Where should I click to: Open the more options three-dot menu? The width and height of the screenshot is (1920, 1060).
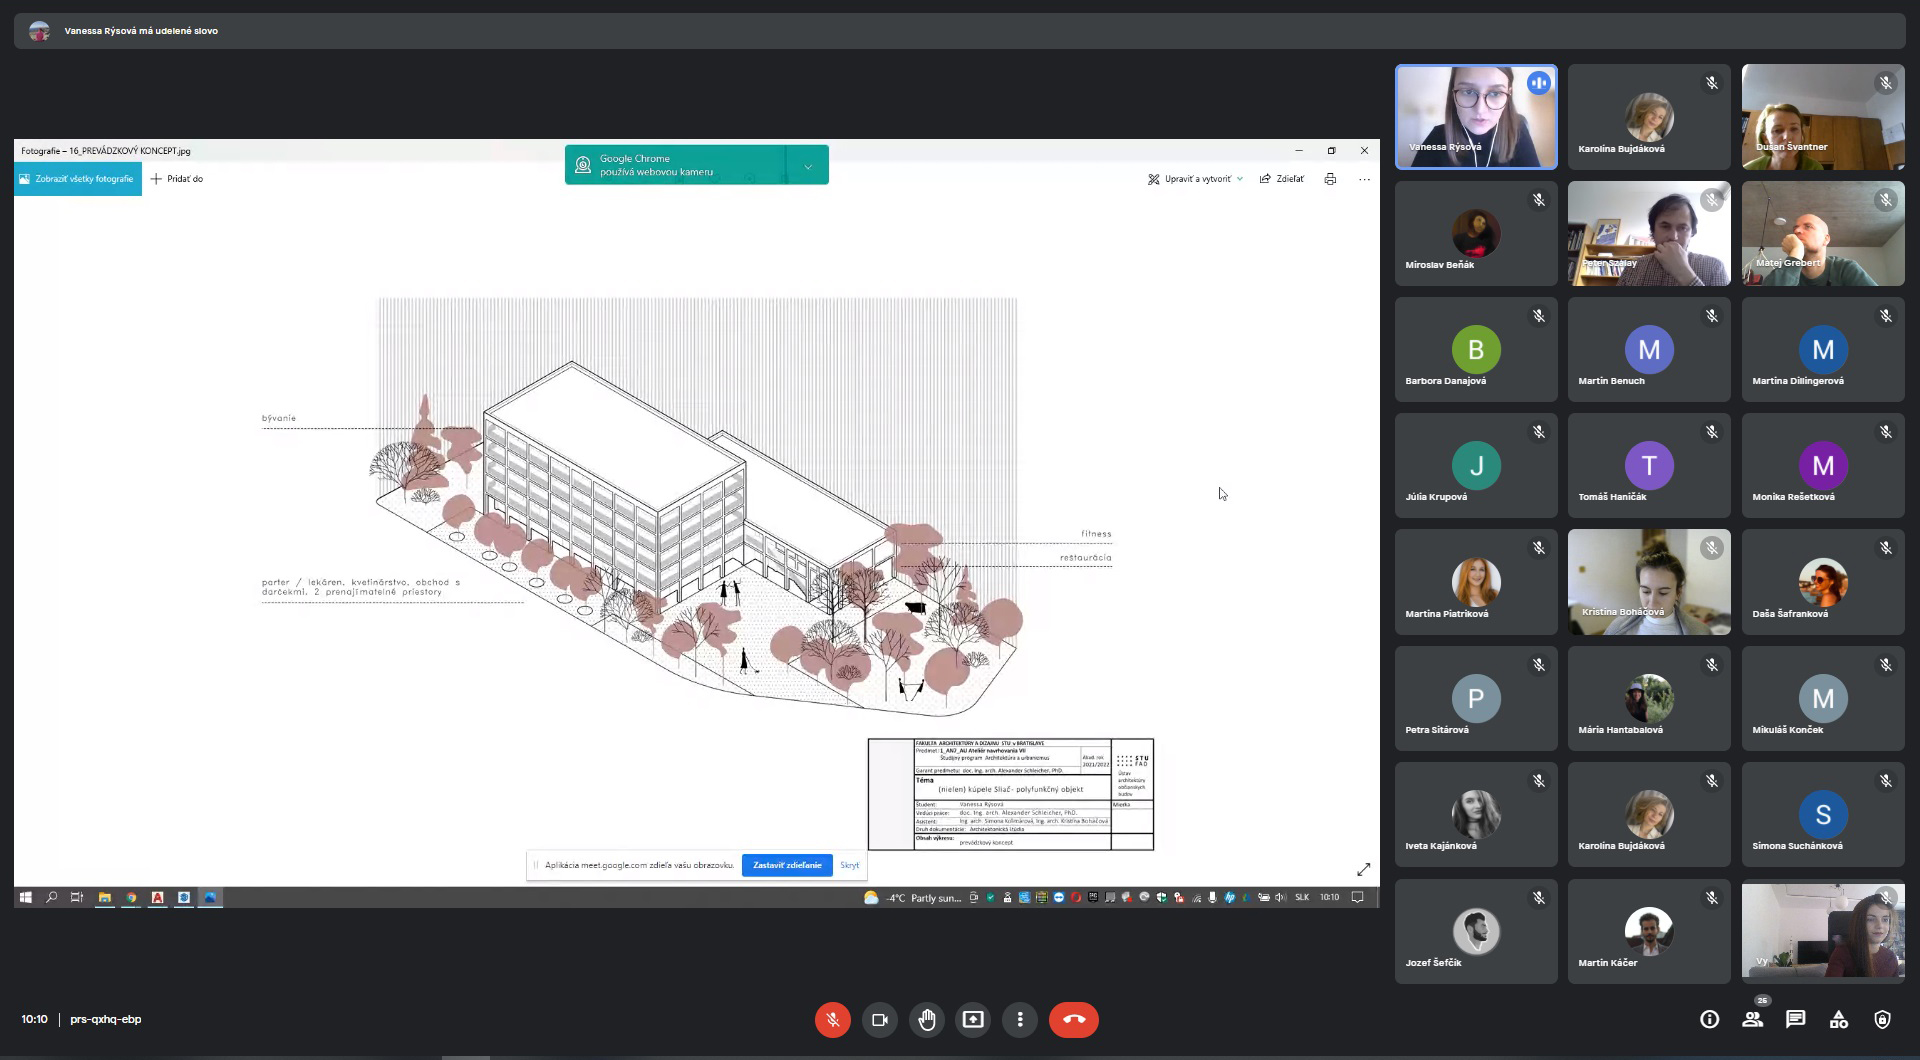pyautogui.click(x=1020, y=1019)
